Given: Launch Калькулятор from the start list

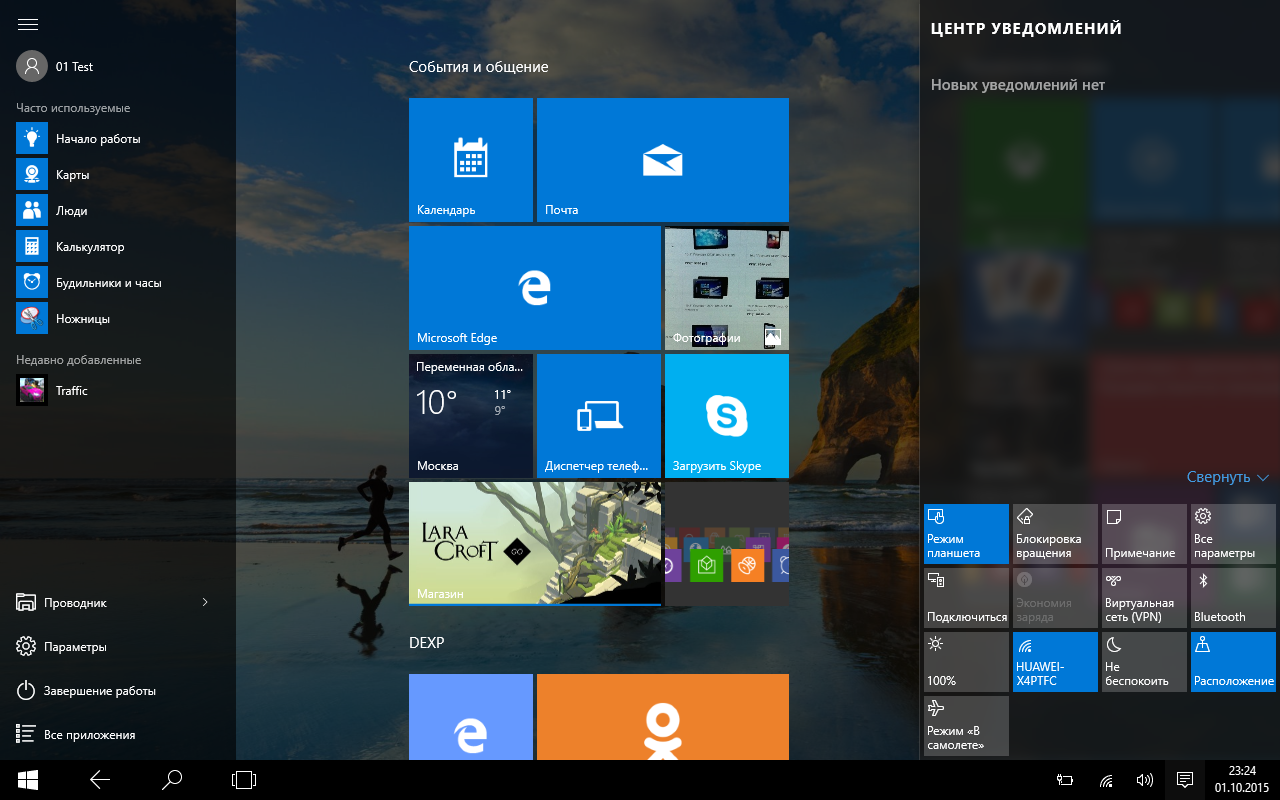Looking at the screenshot, I should point(118,247).
